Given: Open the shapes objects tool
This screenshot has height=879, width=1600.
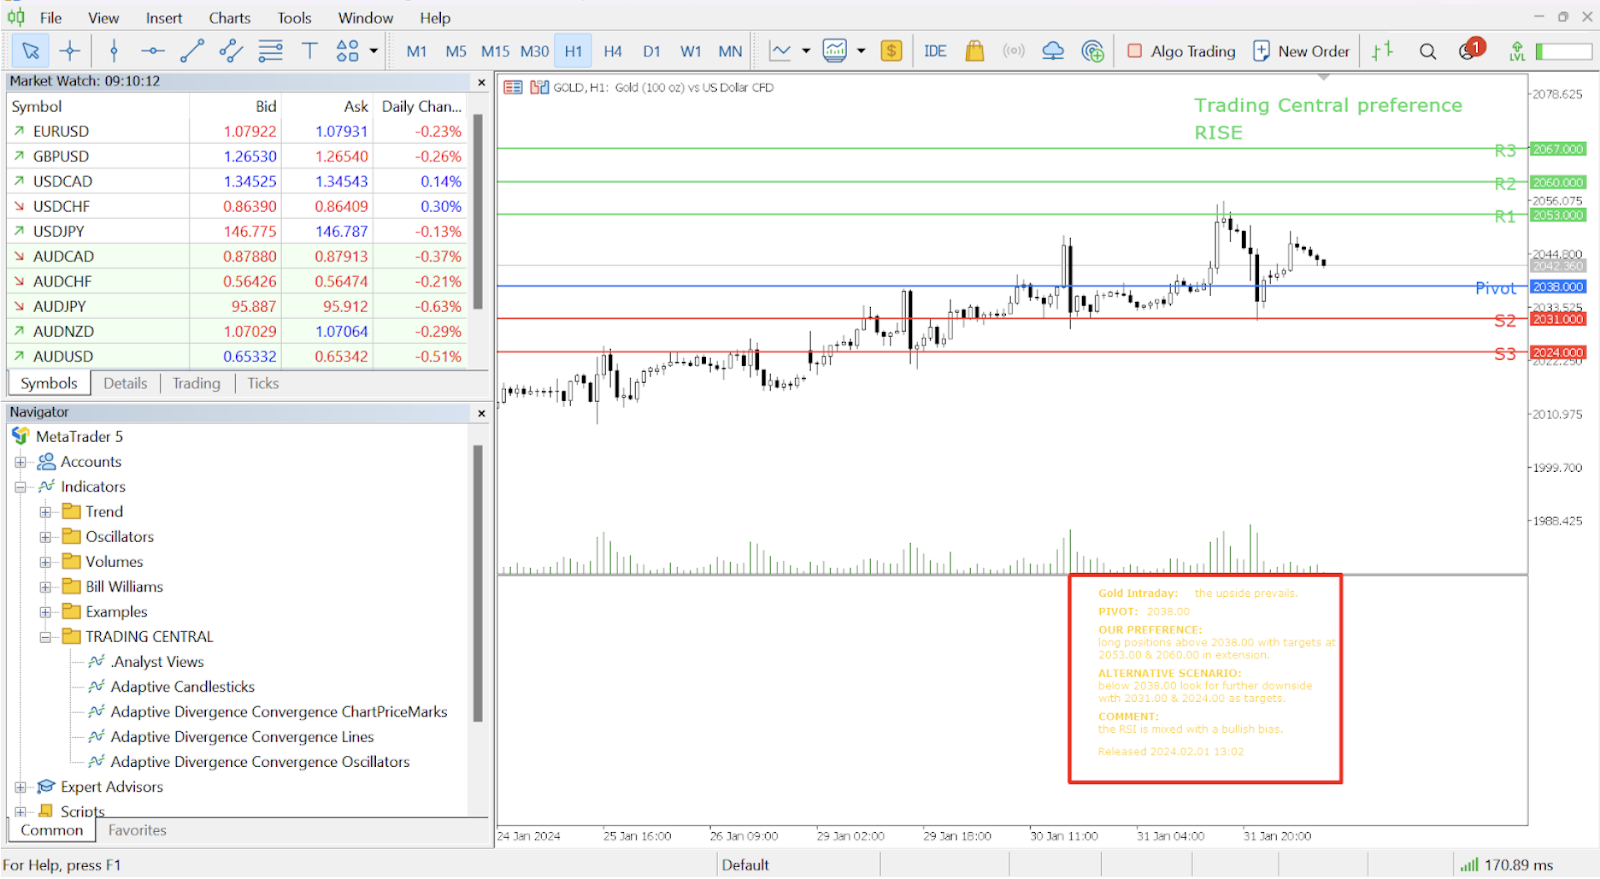Looking at the screenshot, I should click(x=347, y=51).
